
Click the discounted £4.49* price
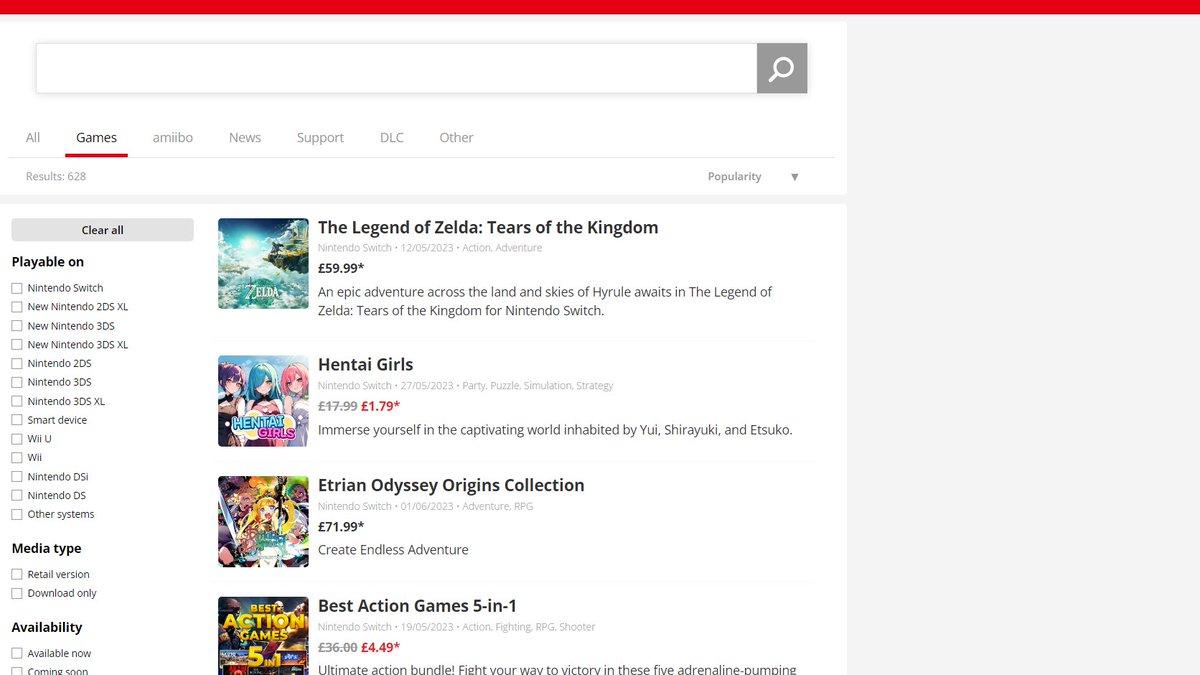click(x=380, y=647)
